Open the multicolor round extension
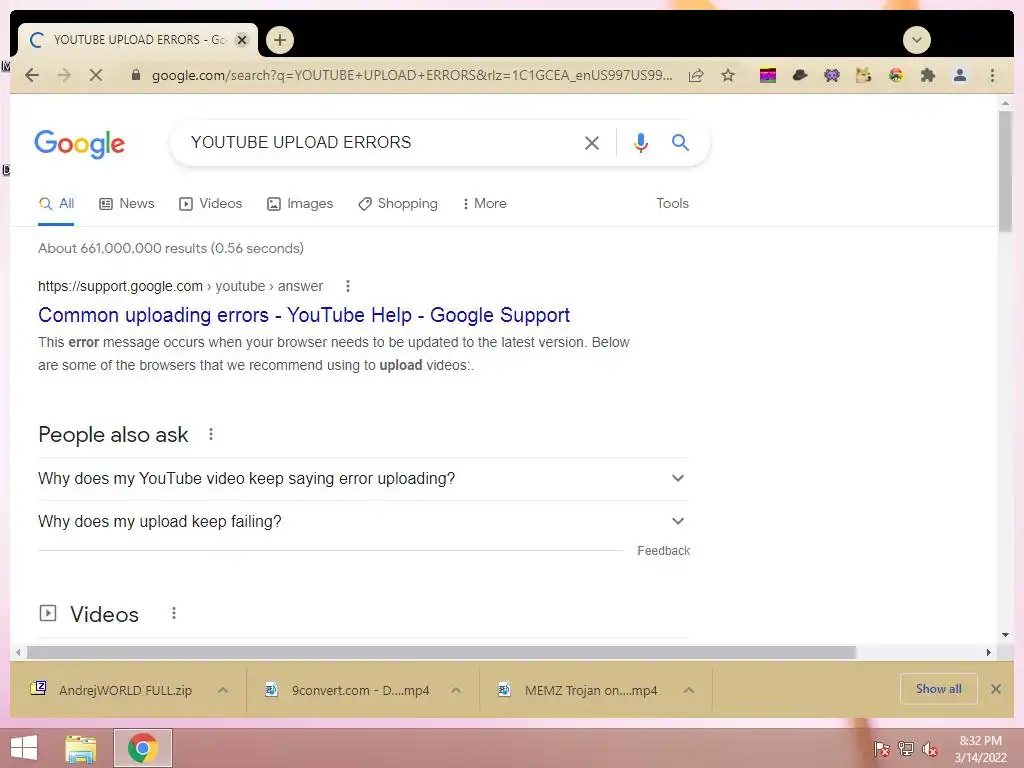Screen dimensions: 1024x768 pyautogui.click(x=896, y=75)
